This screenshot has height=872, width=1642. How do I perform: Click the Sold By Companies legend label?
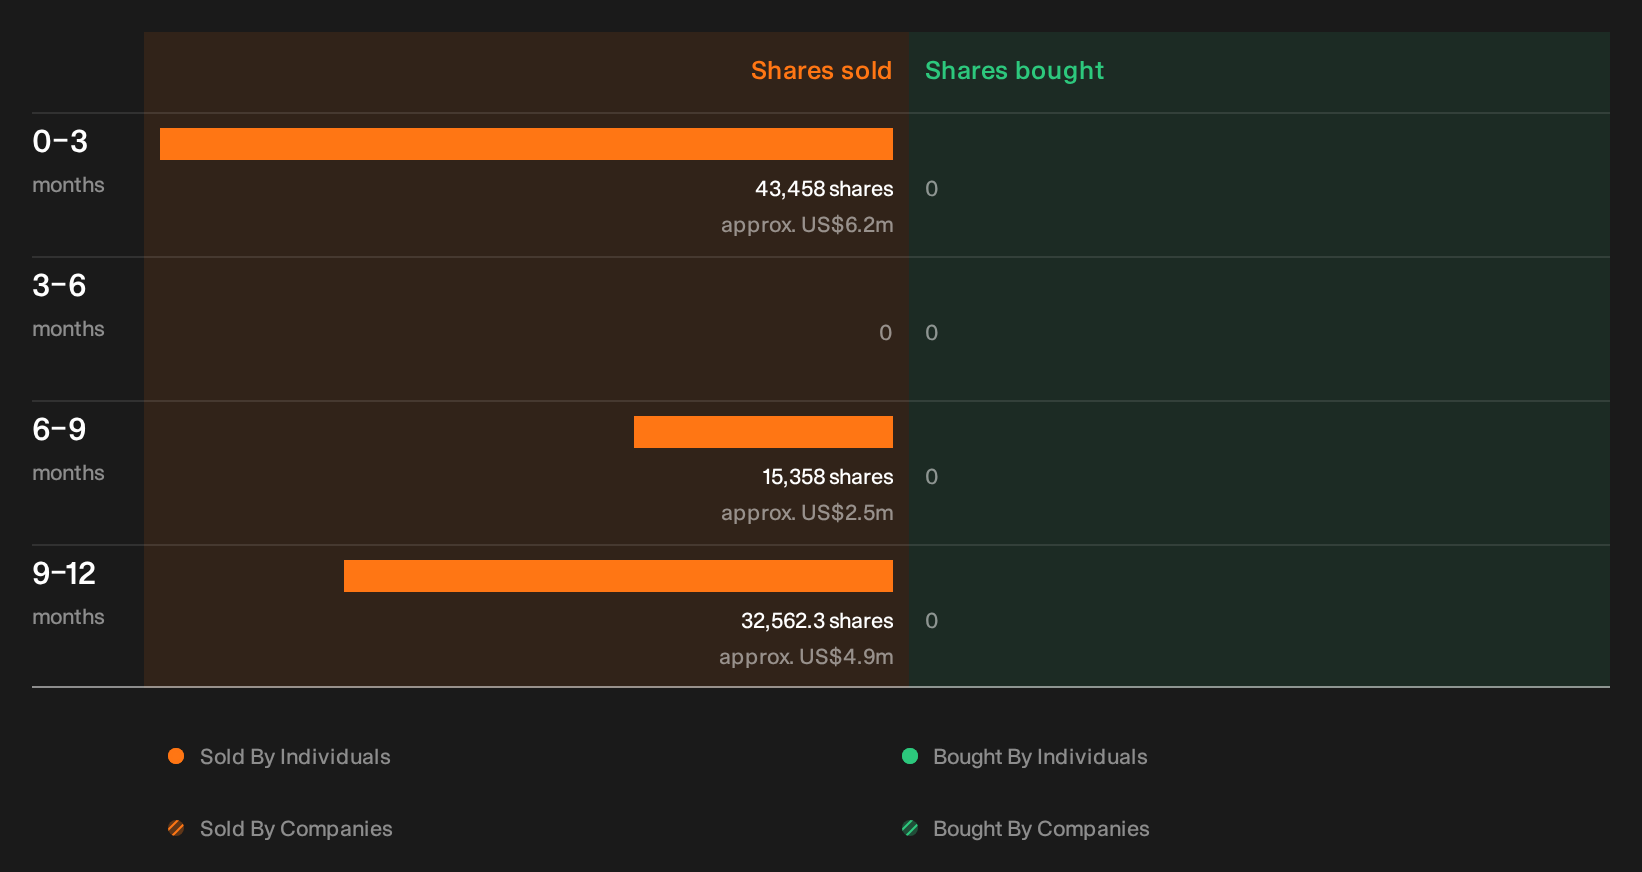(x=296, y=829)
